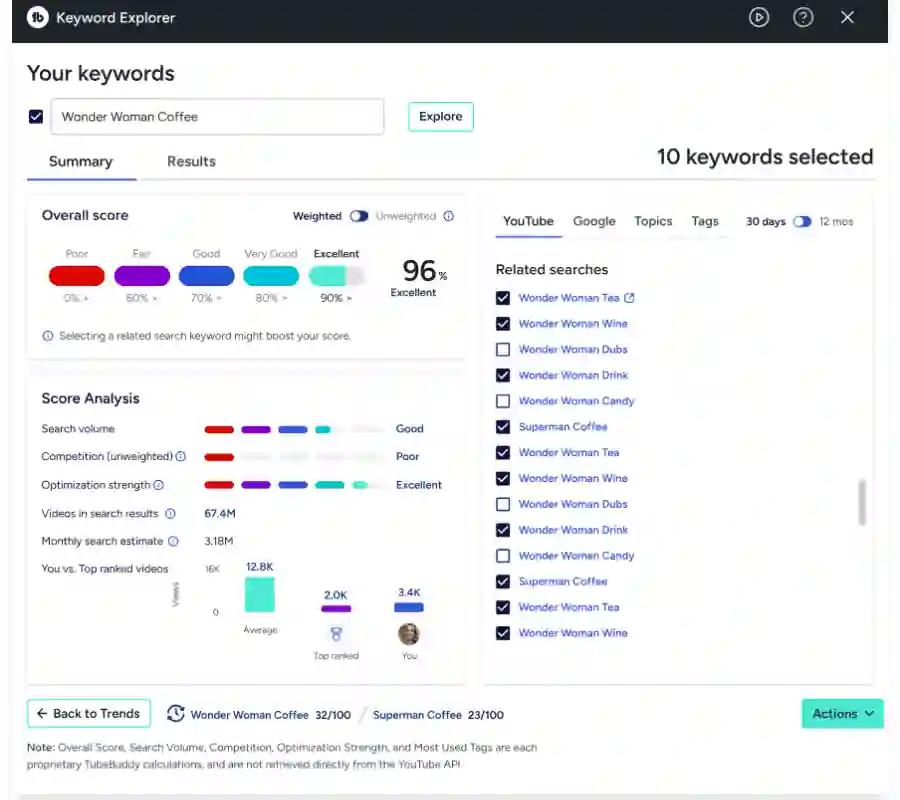Expand the Poor 0% score range chevron
This screenshot has width=900, height=800.
point(86,298)
